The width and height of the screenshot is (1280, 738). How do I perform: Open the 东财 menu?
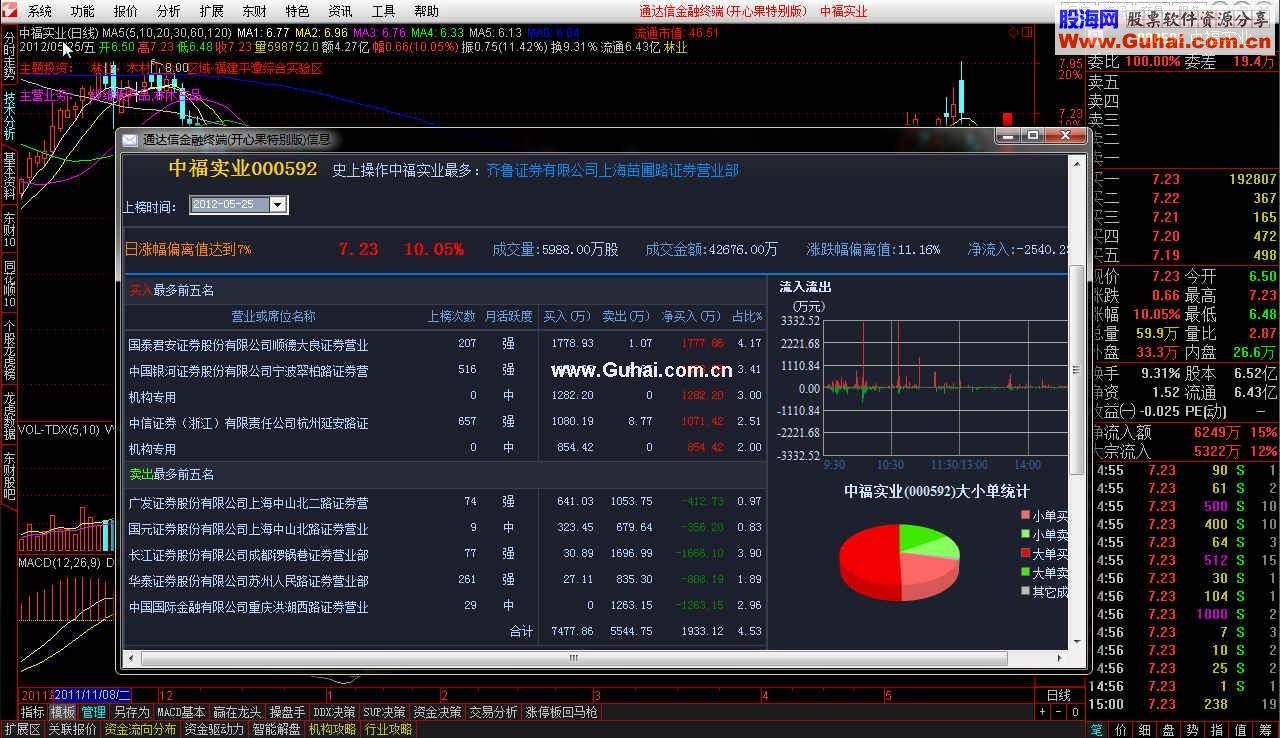point(254,11)
